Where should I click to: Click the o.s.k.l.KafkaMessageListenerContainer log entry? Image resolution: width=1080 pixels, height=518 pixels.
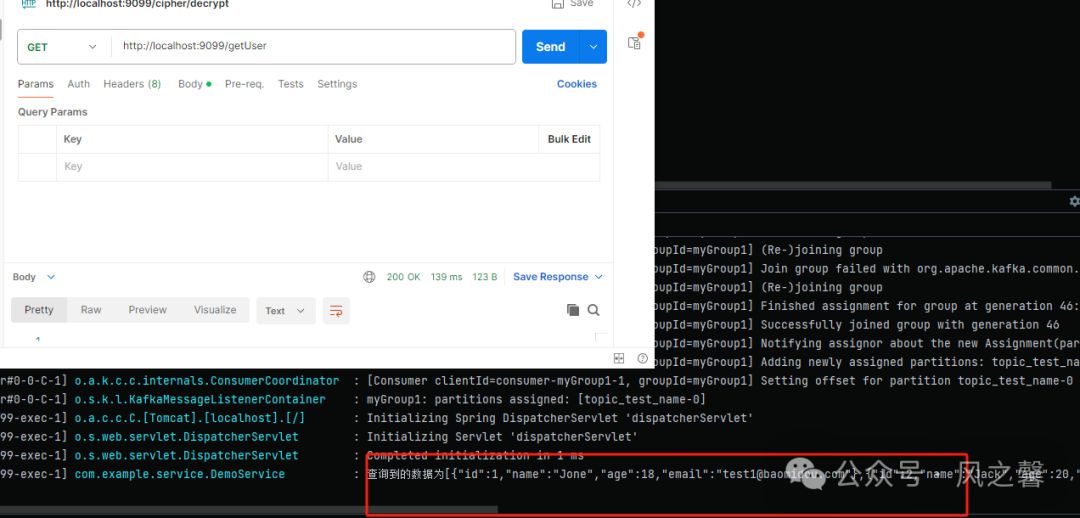[200, 400]
